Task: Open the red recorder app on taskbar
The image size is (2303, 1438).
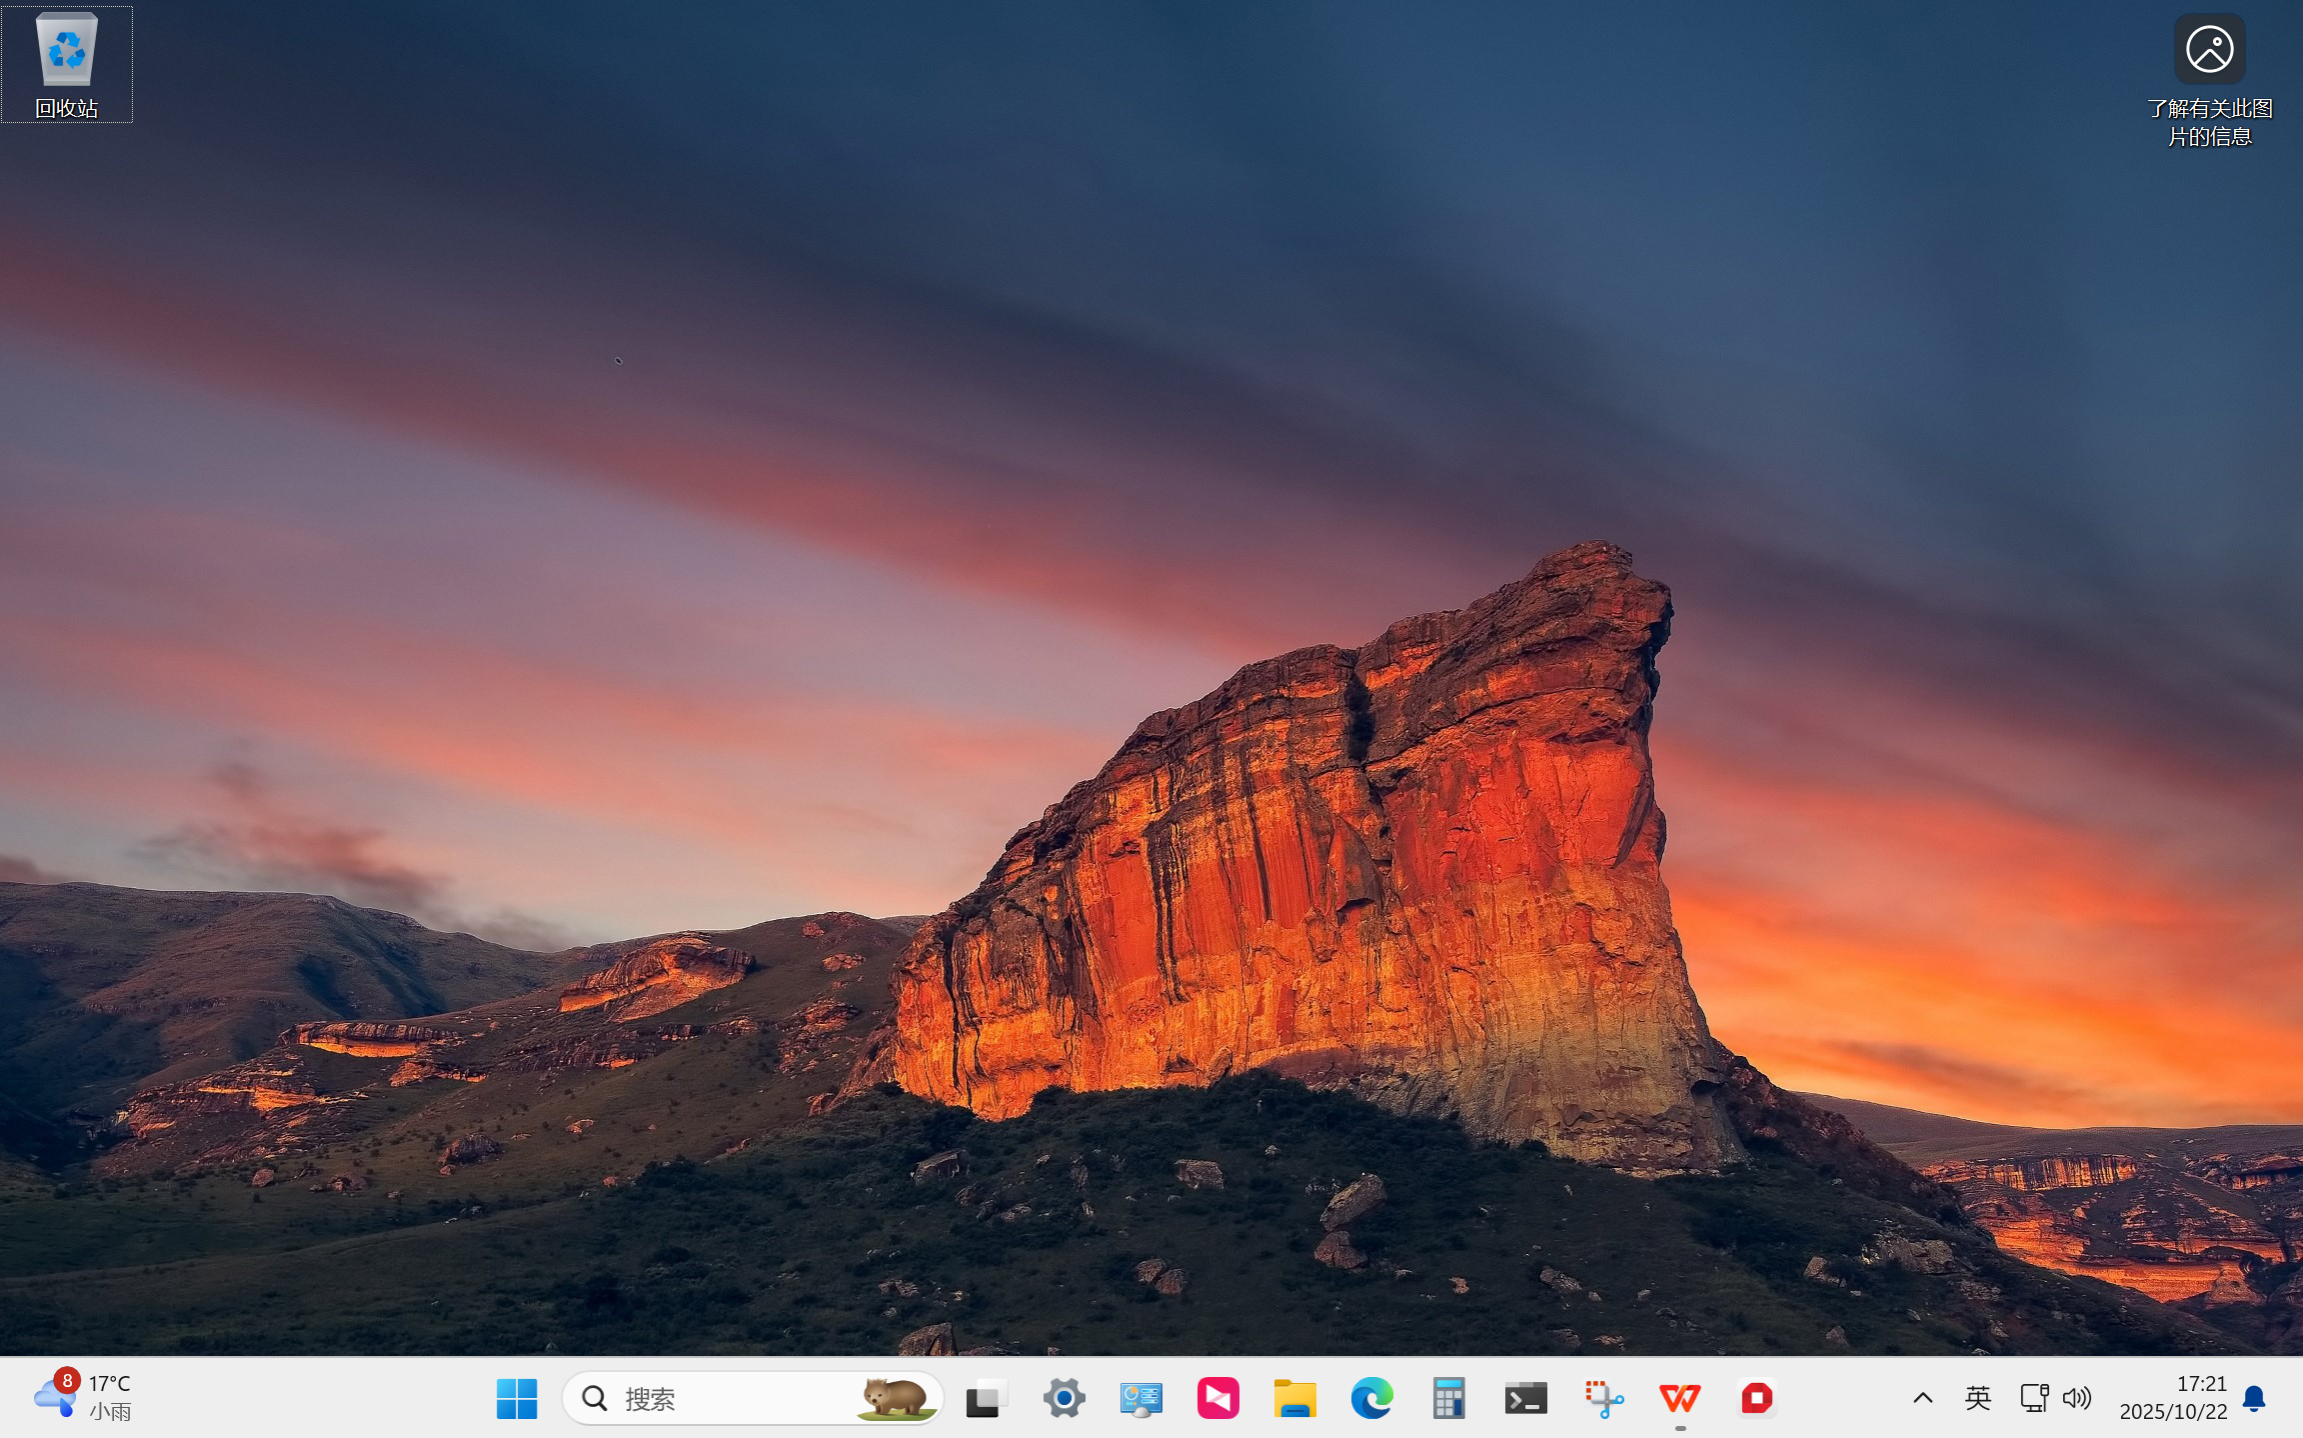Action: [1757, 1398]
